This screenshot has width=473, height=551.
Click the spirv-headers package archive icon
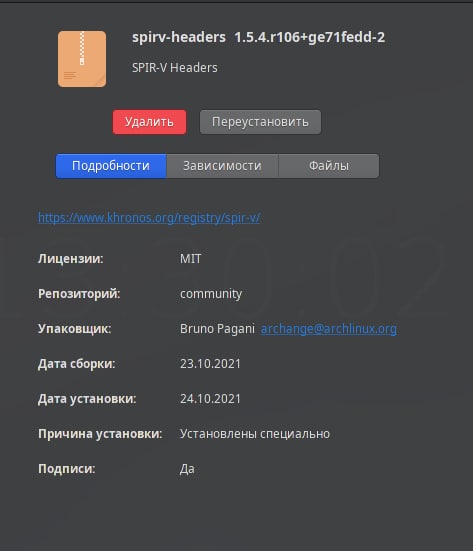pyautogui.click(x=82, y=59)
